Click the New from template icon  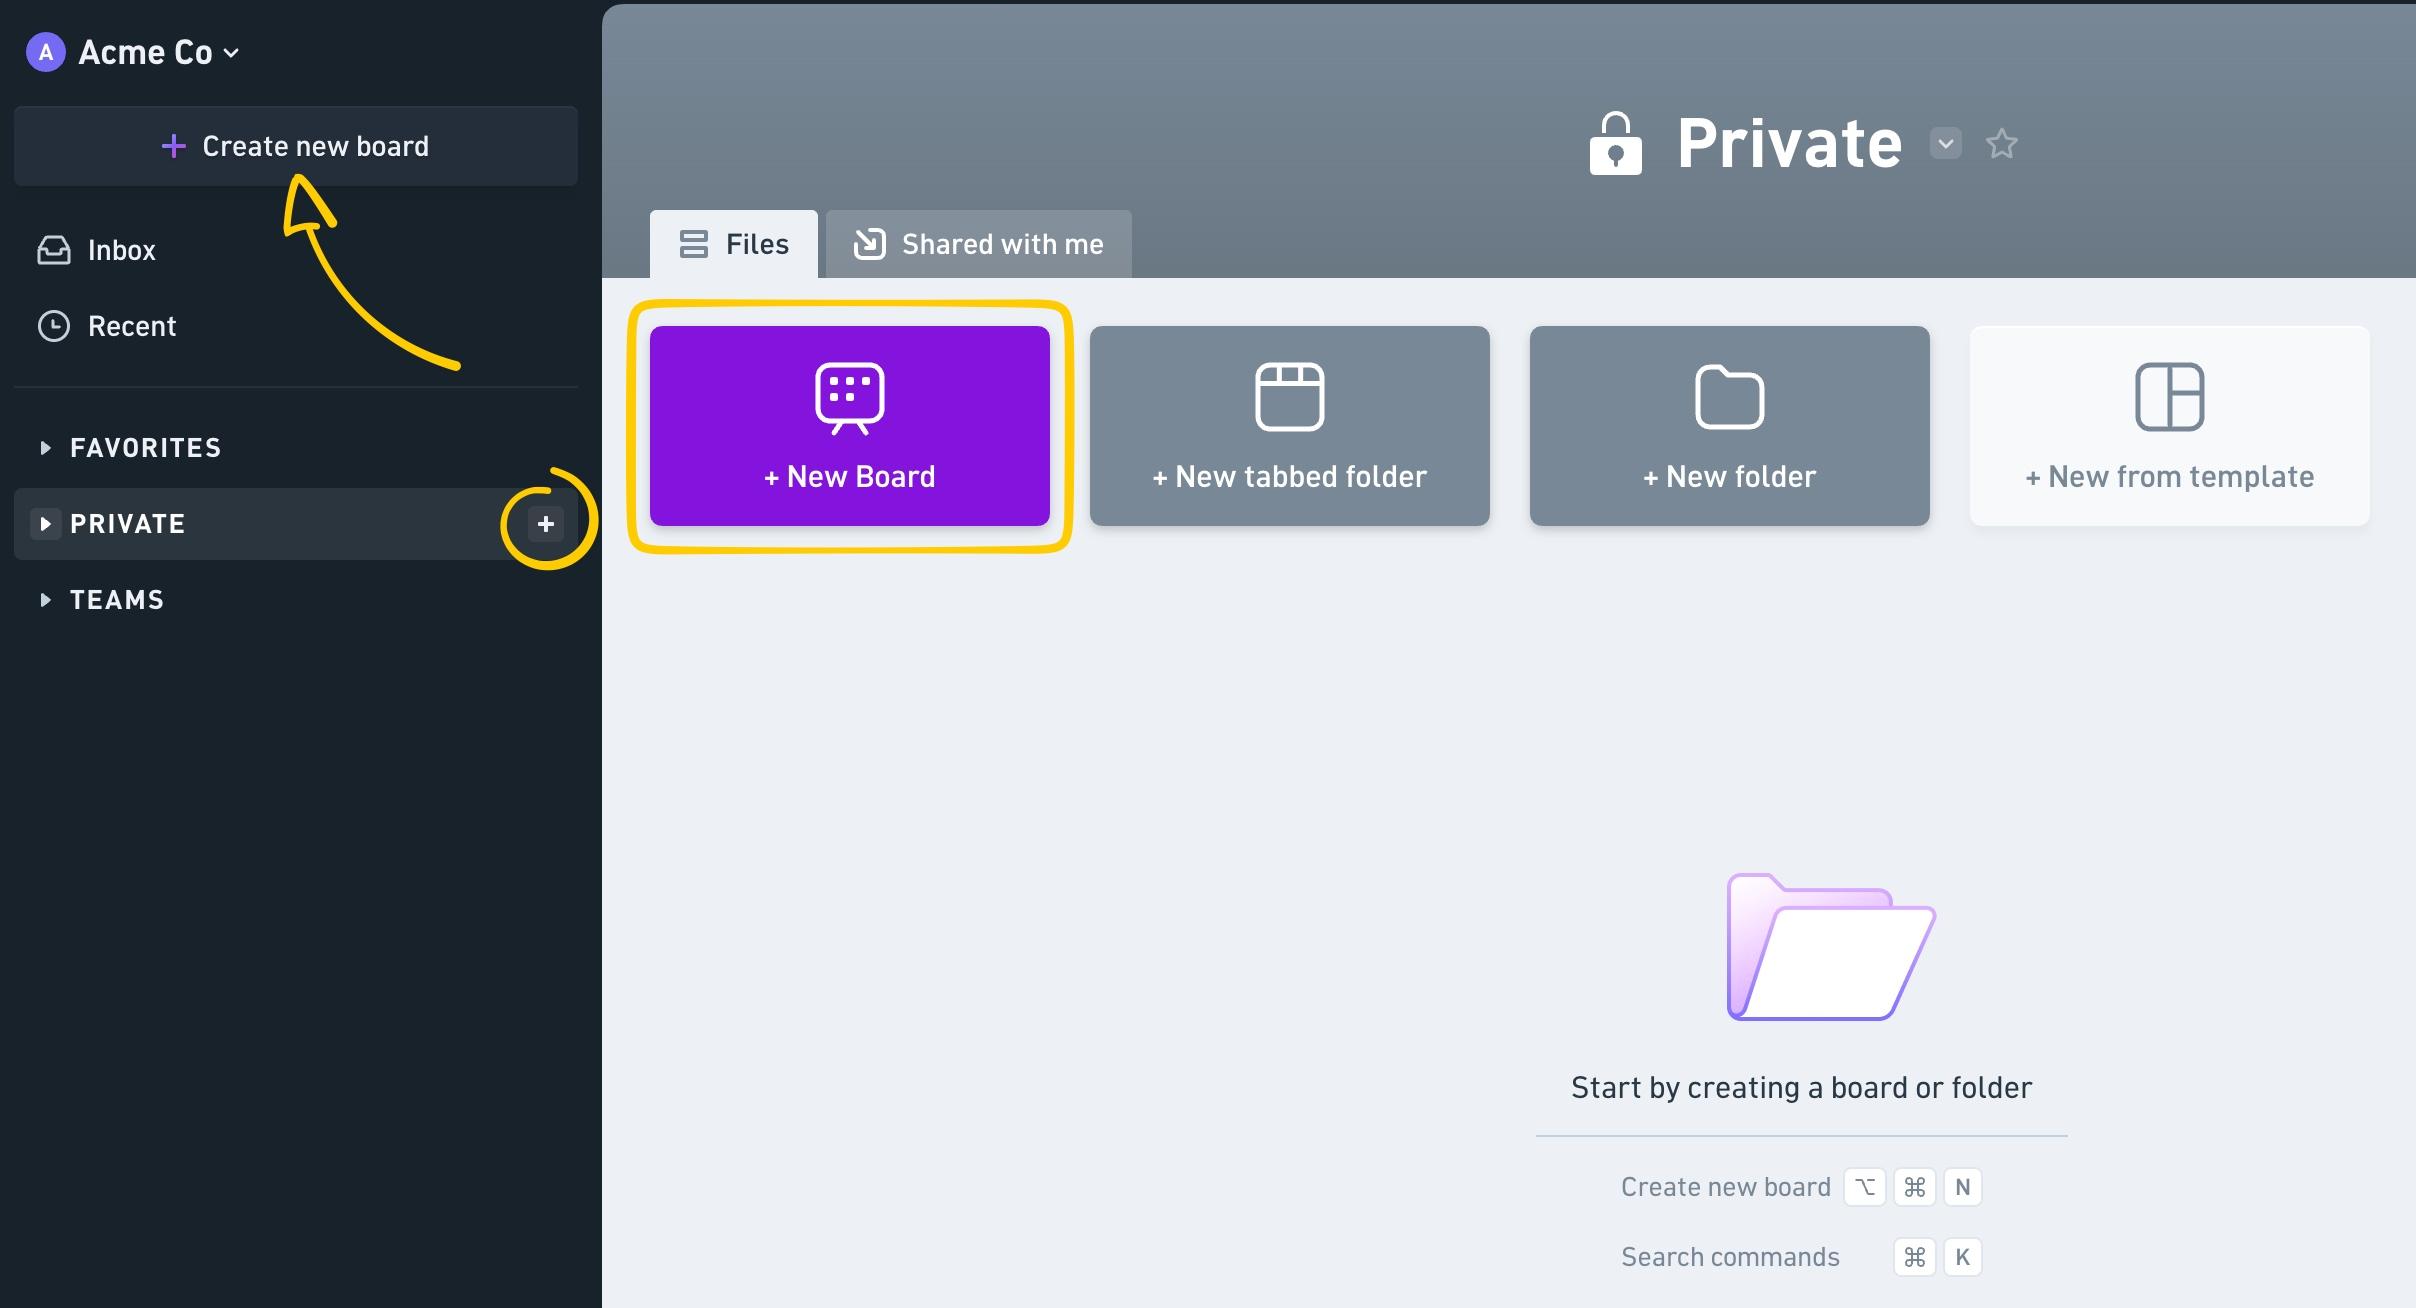2170,398
